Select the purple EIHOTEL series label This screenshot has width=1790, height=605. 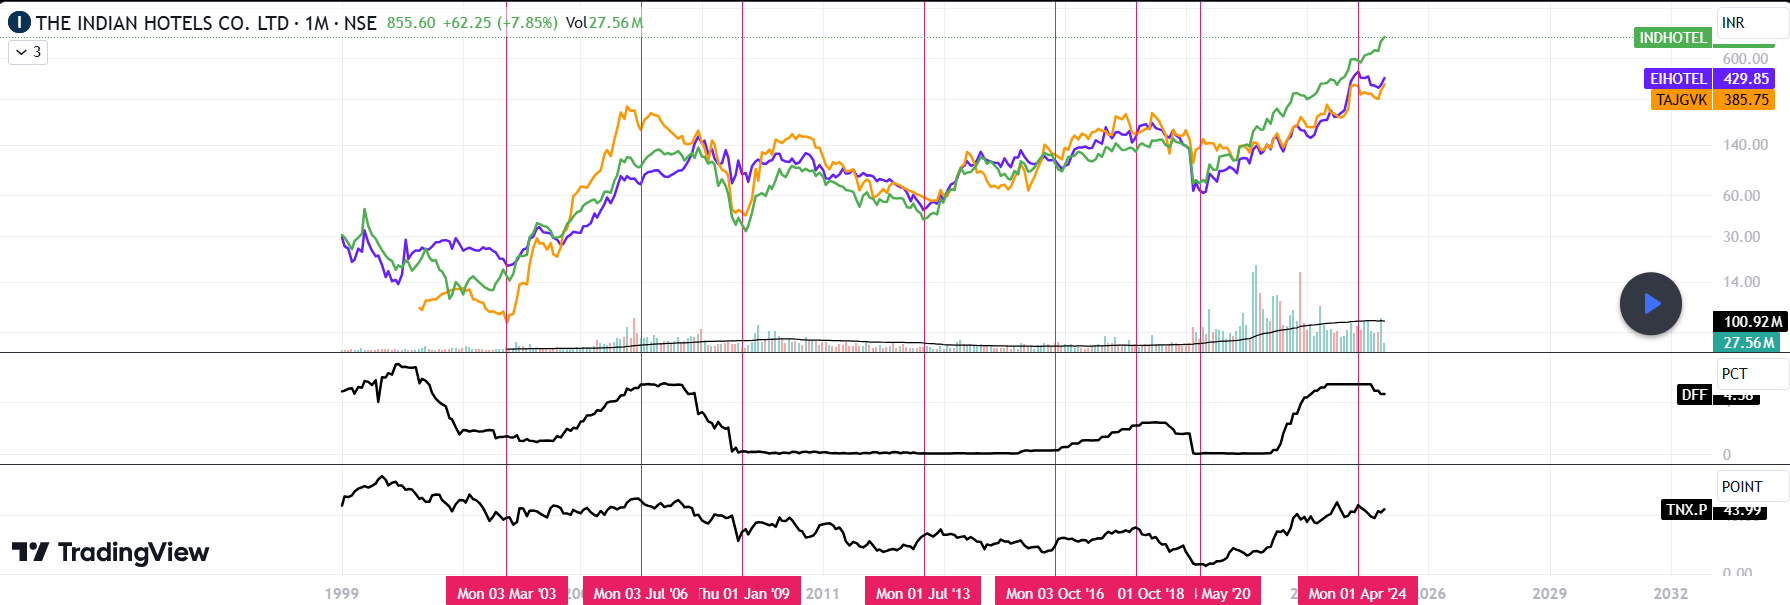tap(1678, 79)
